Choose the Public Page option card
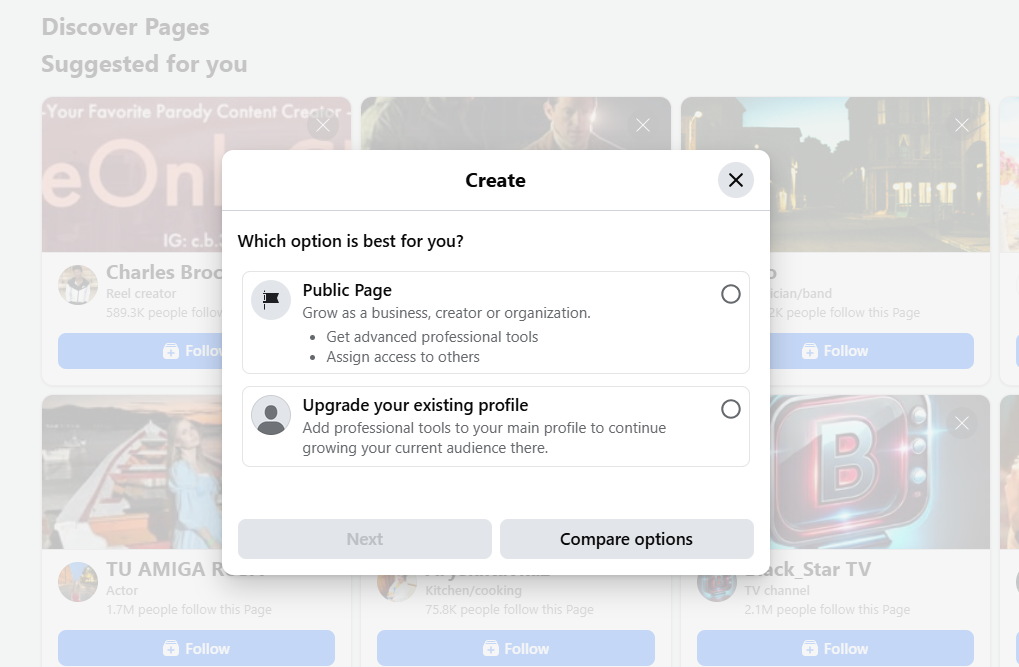This screenshot has height=667, width=1019. 495,322
